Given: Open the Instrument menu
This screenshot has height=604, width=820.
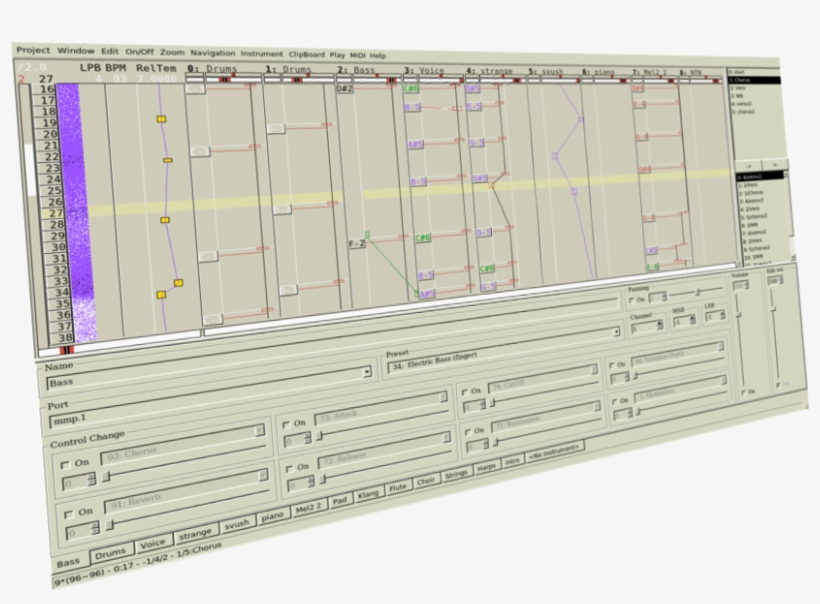Looking at the screenshot, I should click(x=261, y=53).
